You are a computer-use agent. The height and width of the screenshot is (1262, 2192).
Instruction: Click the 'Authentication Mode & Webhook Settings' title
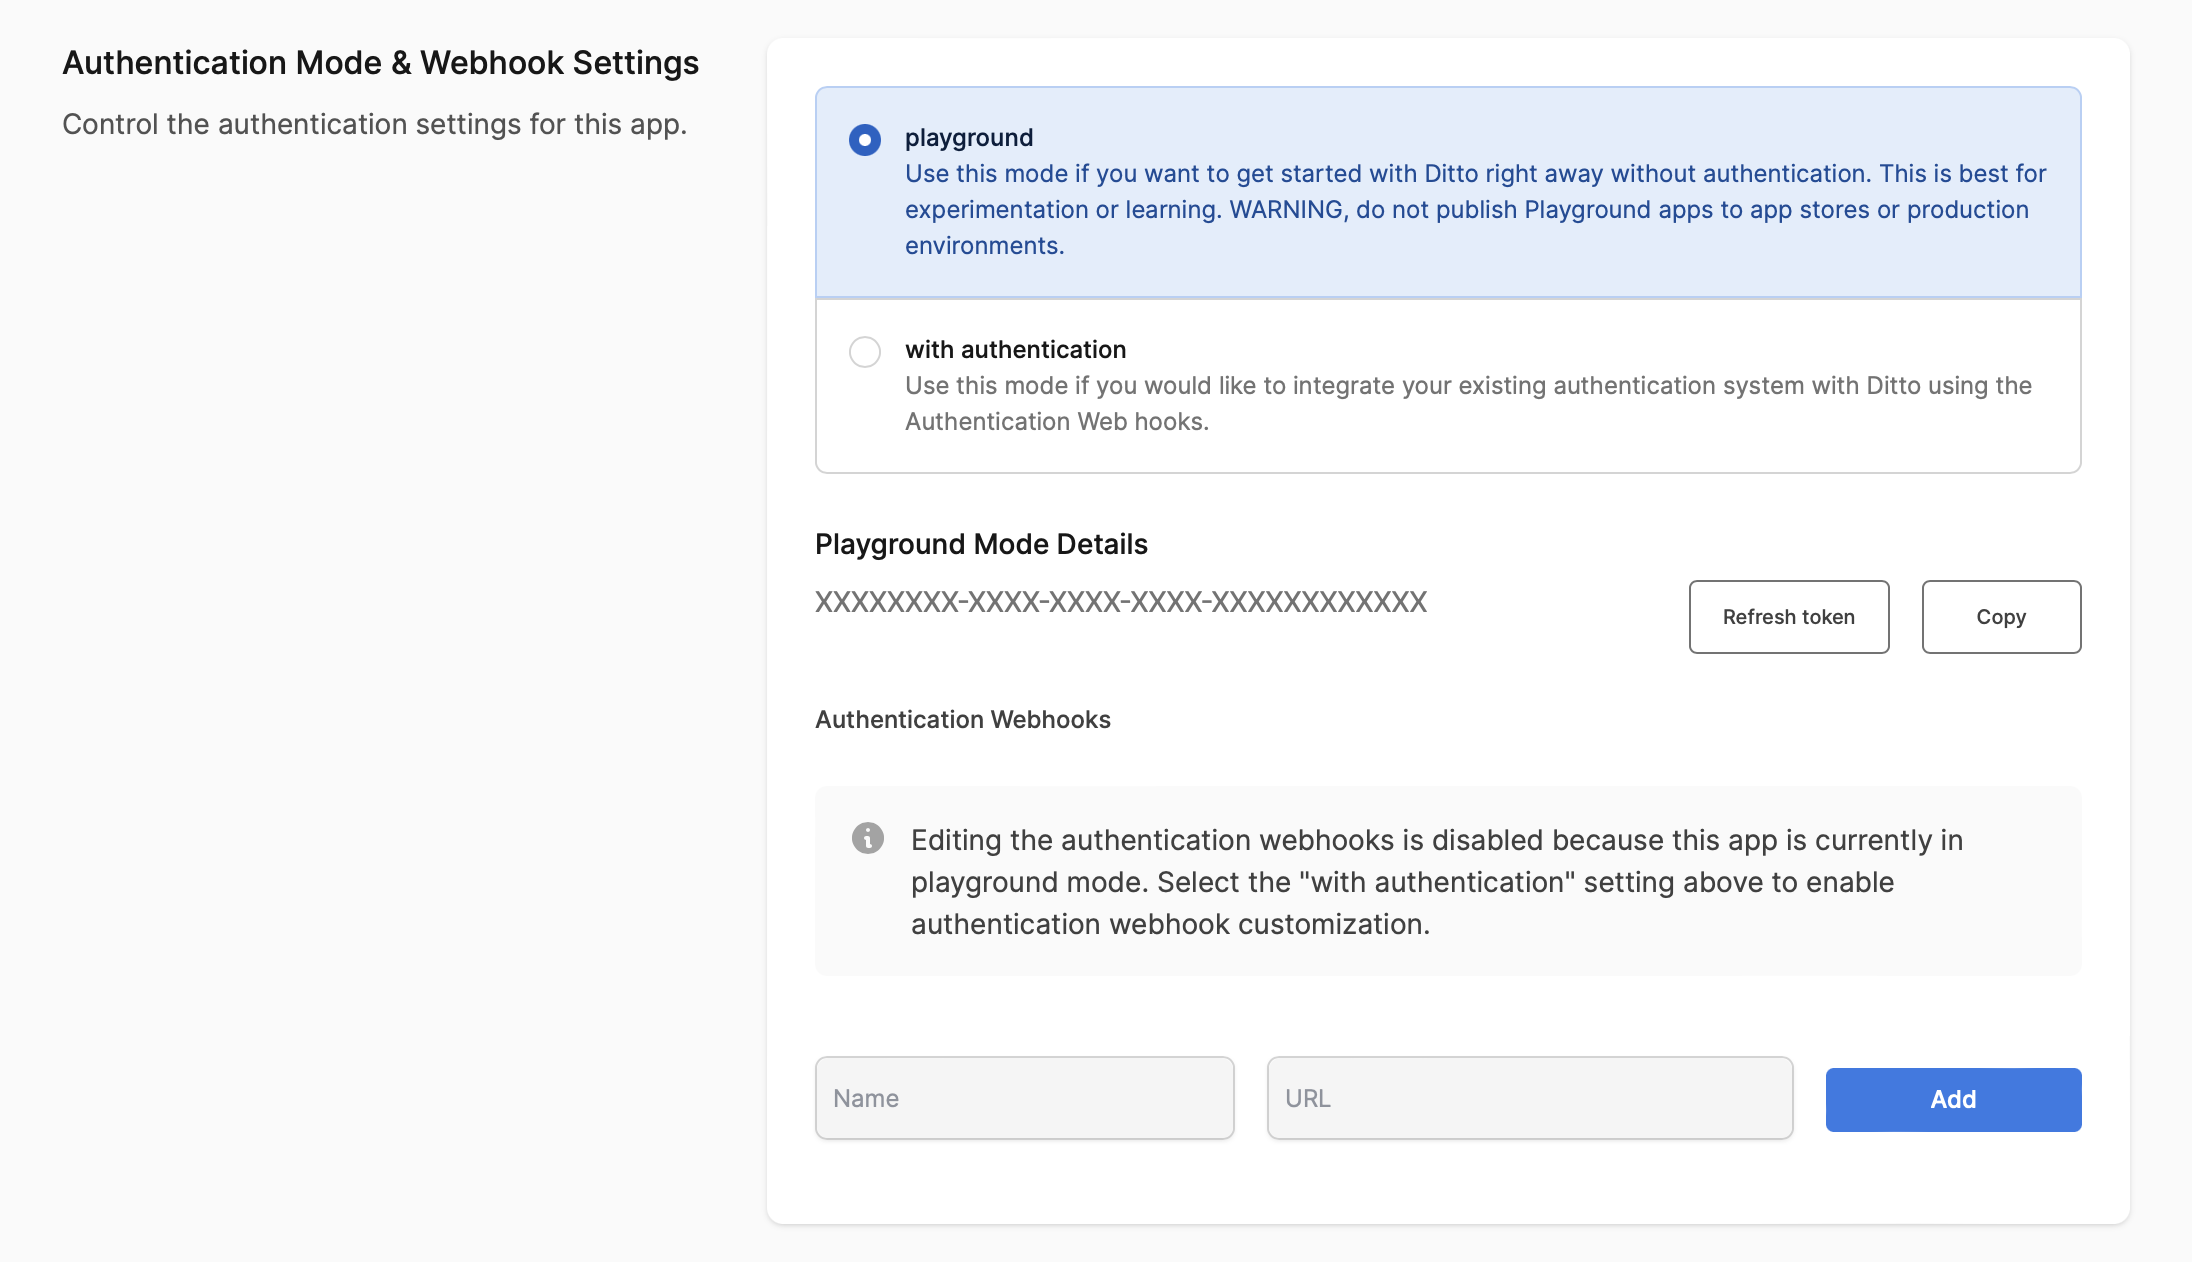click(380, 63)
